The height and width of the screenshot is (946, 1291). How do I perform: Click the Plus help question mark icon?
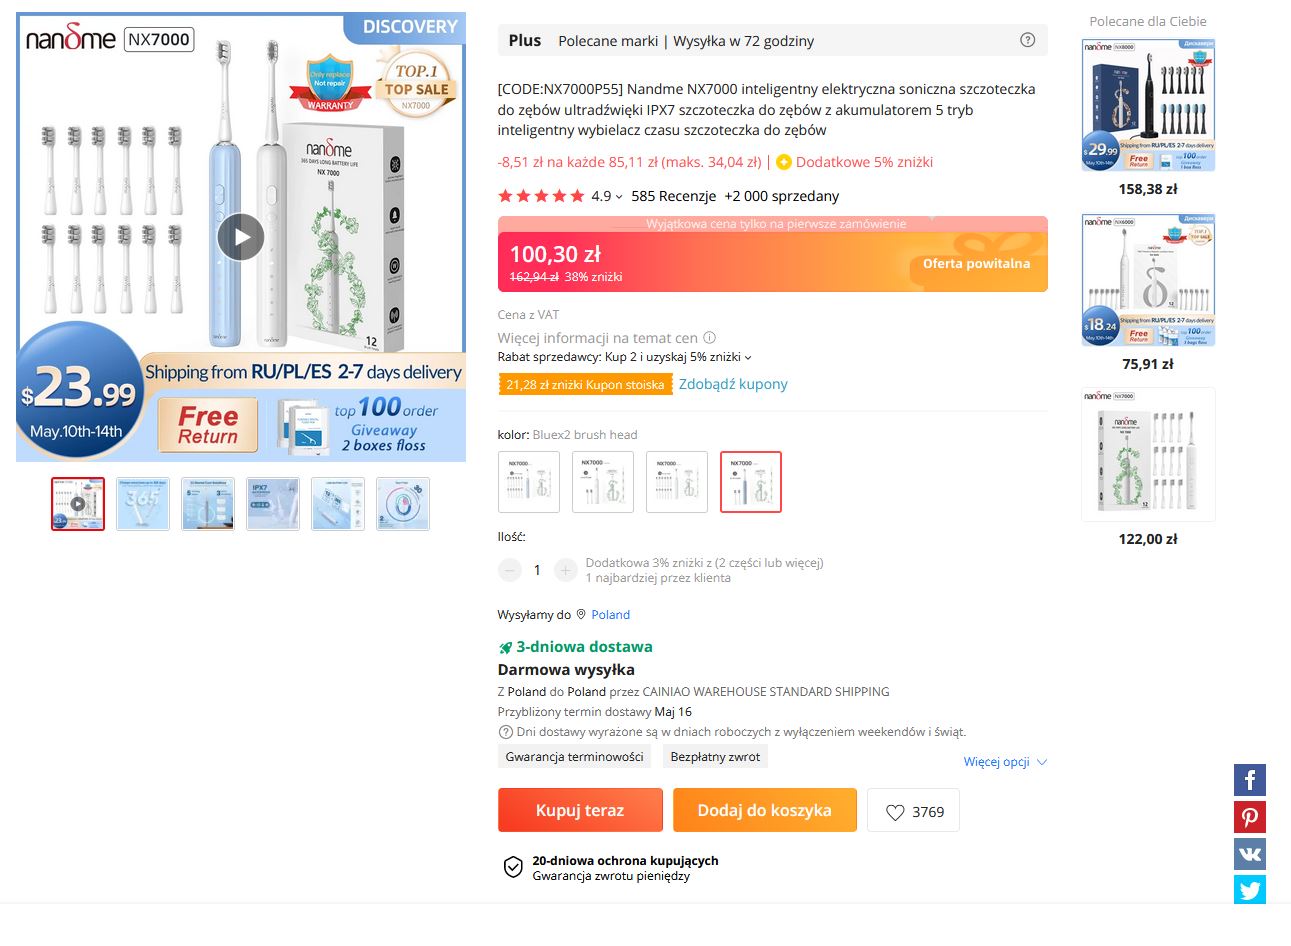(x=1027, y=40)
